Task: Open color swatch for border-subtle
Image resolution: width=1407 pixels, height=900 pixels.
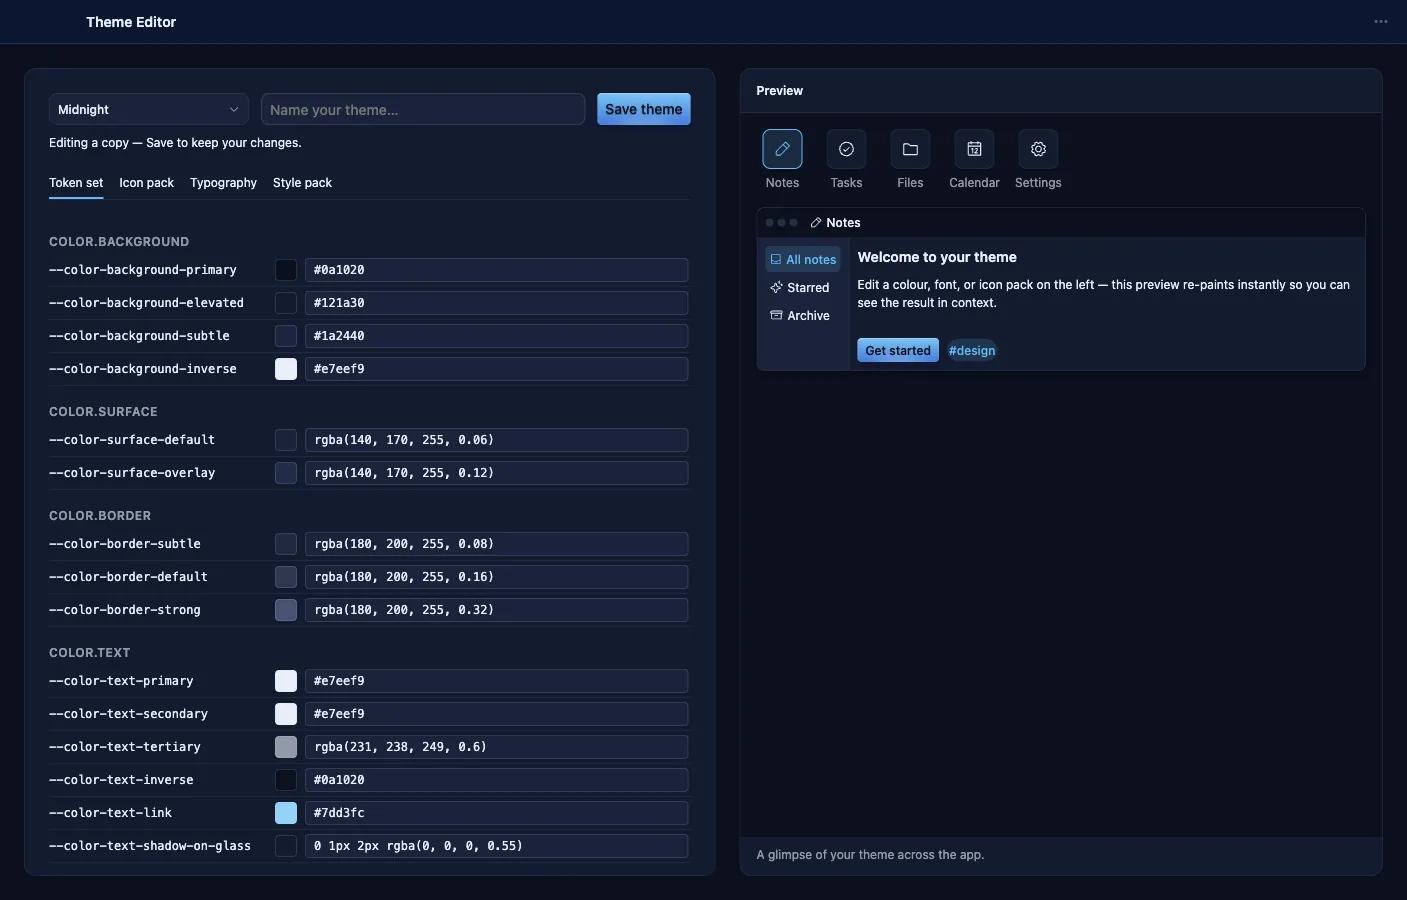Action: 286,544
